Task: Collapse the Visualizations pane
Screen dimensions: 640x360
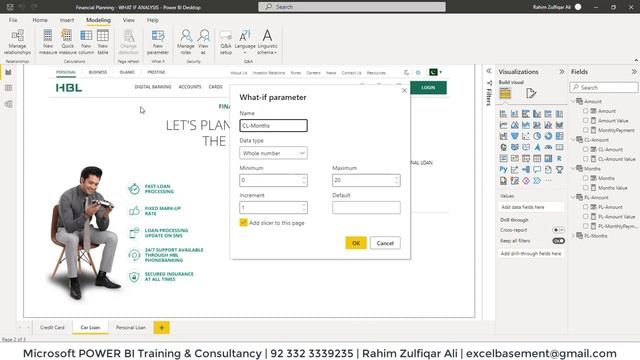Action: [x=562, y=71]
